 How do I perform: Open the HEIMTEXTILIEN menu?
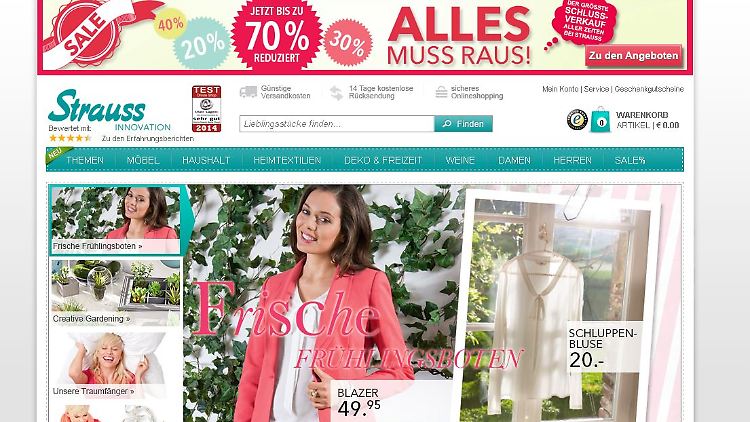pos(287,160)
